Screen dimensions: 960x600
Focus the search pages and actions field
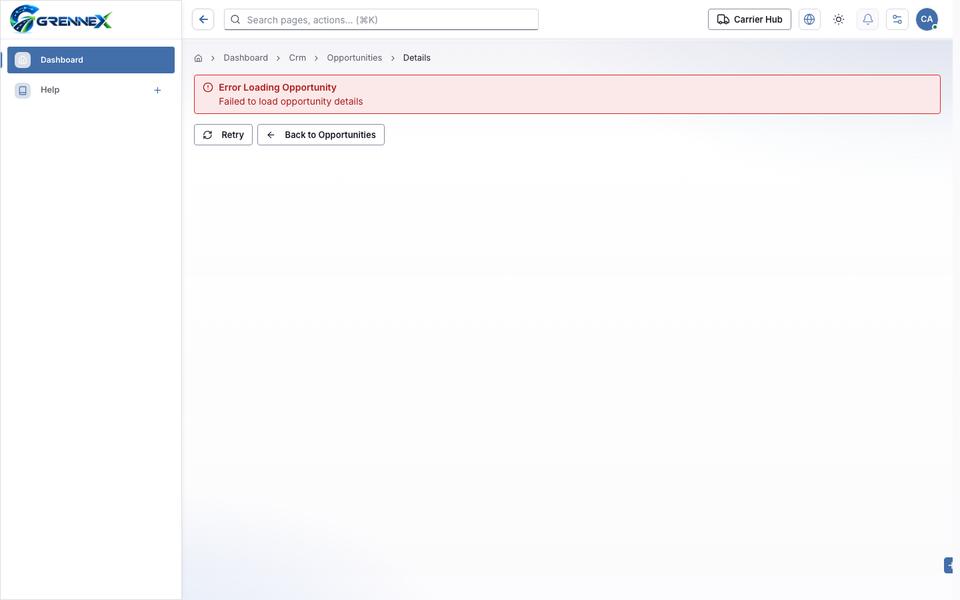[381, 20]
